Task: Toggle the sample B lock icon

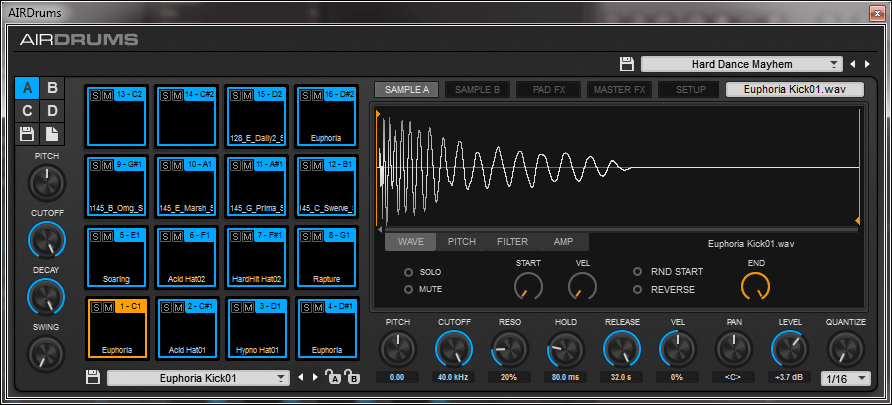Action: tap(353, 377)
